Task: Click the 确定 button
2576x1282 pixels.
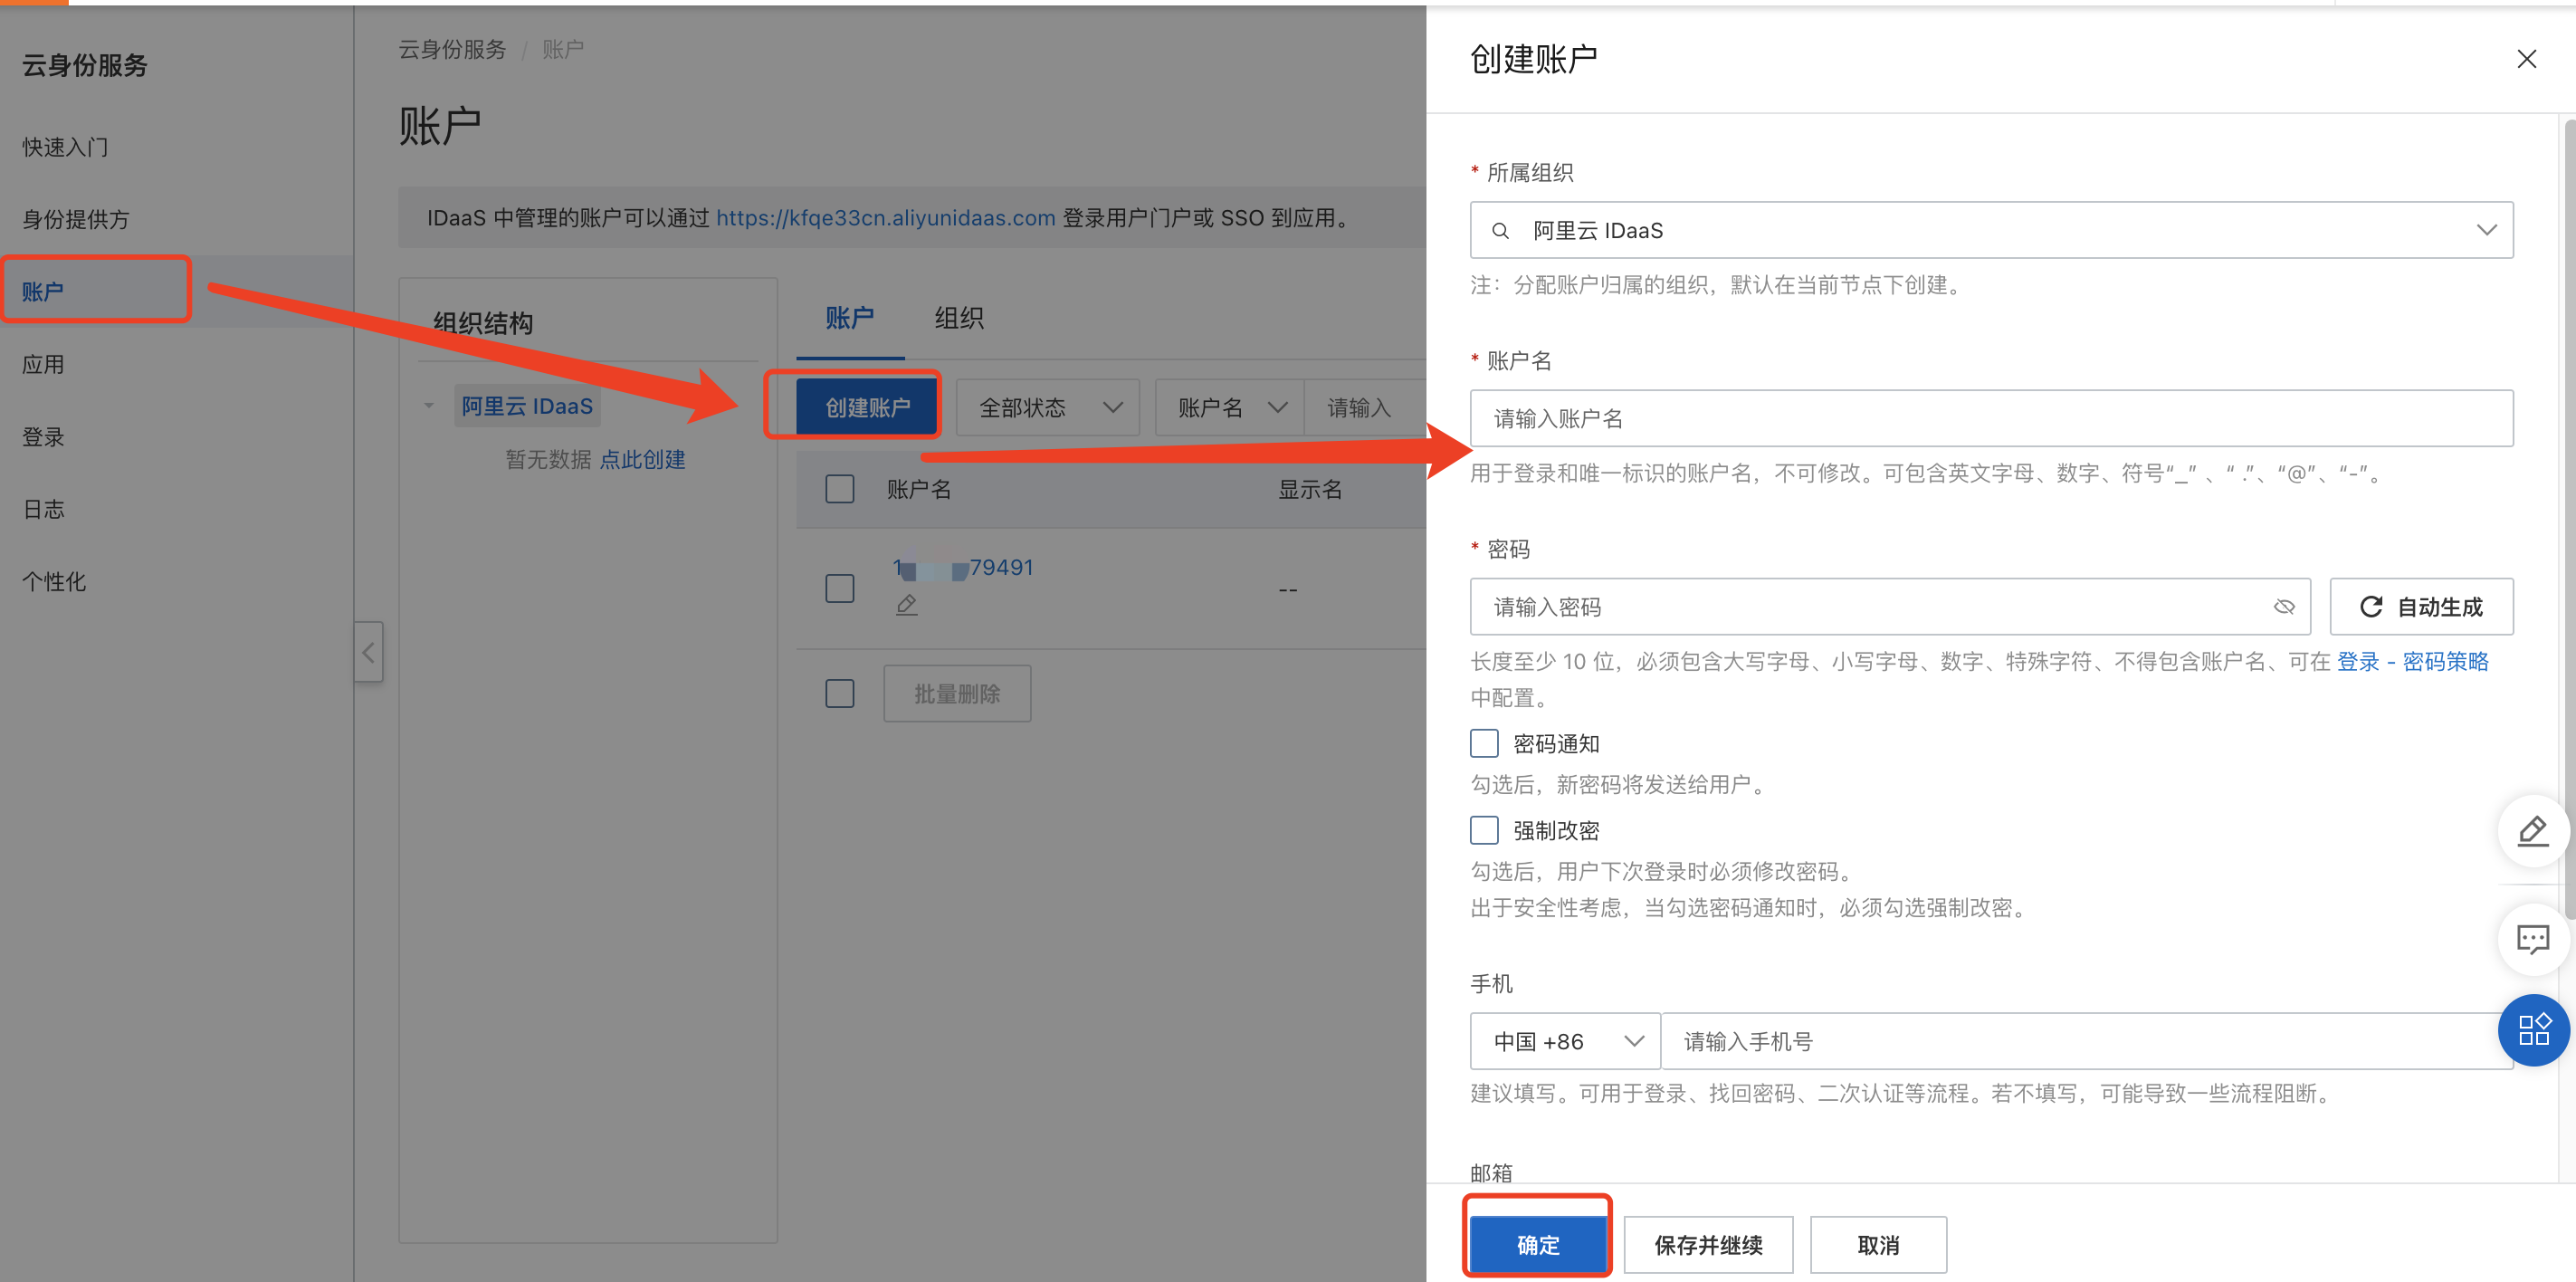Action: click(1537, 1245)
